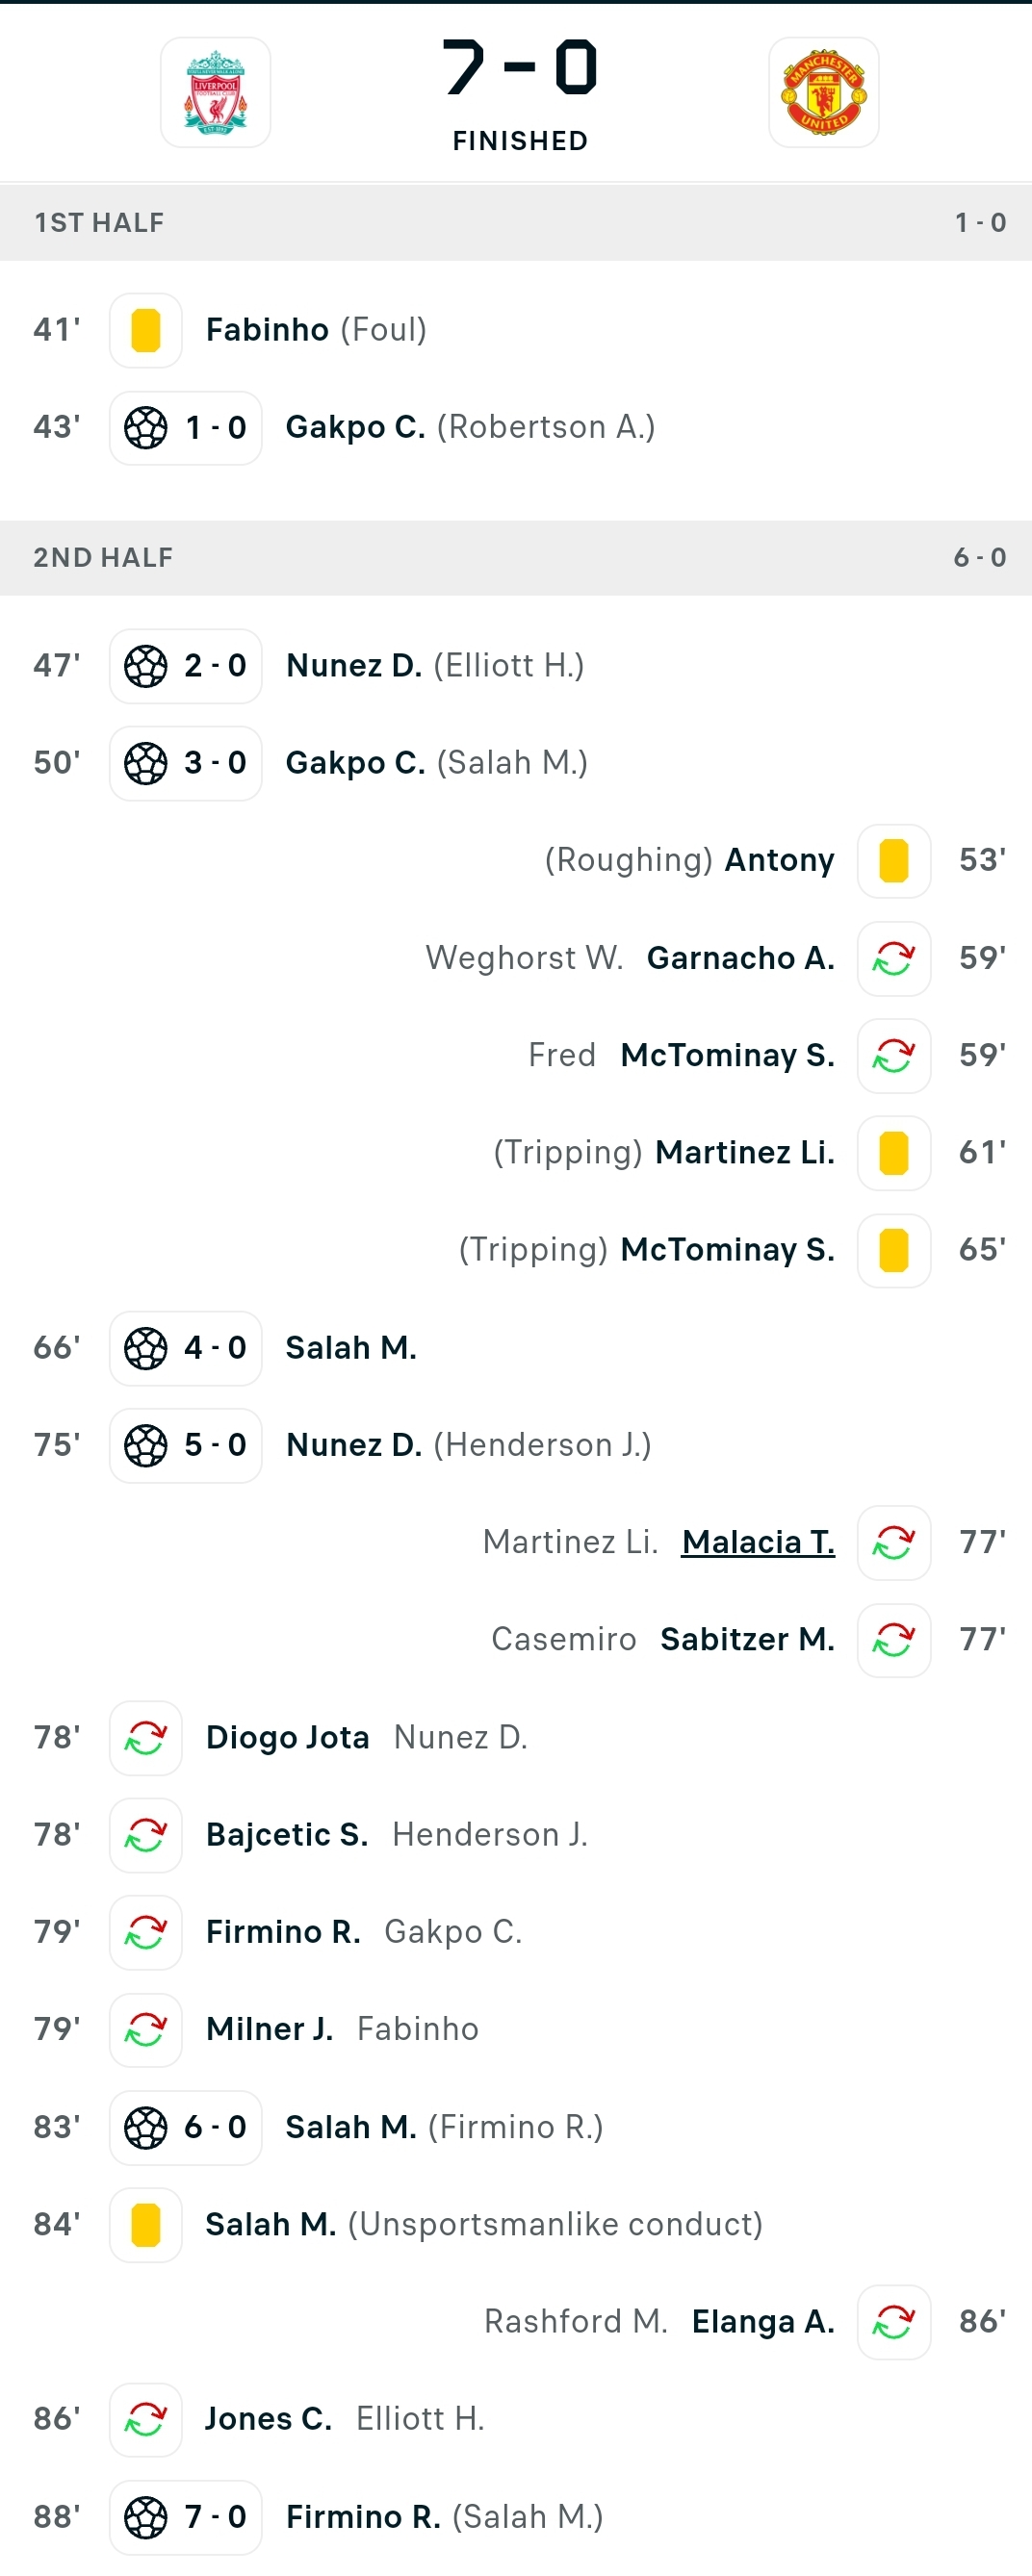This screenshot has height=2576, width=1032.
Task: Click the 2ND HALF section header
Action: click(x=516, y=558)
